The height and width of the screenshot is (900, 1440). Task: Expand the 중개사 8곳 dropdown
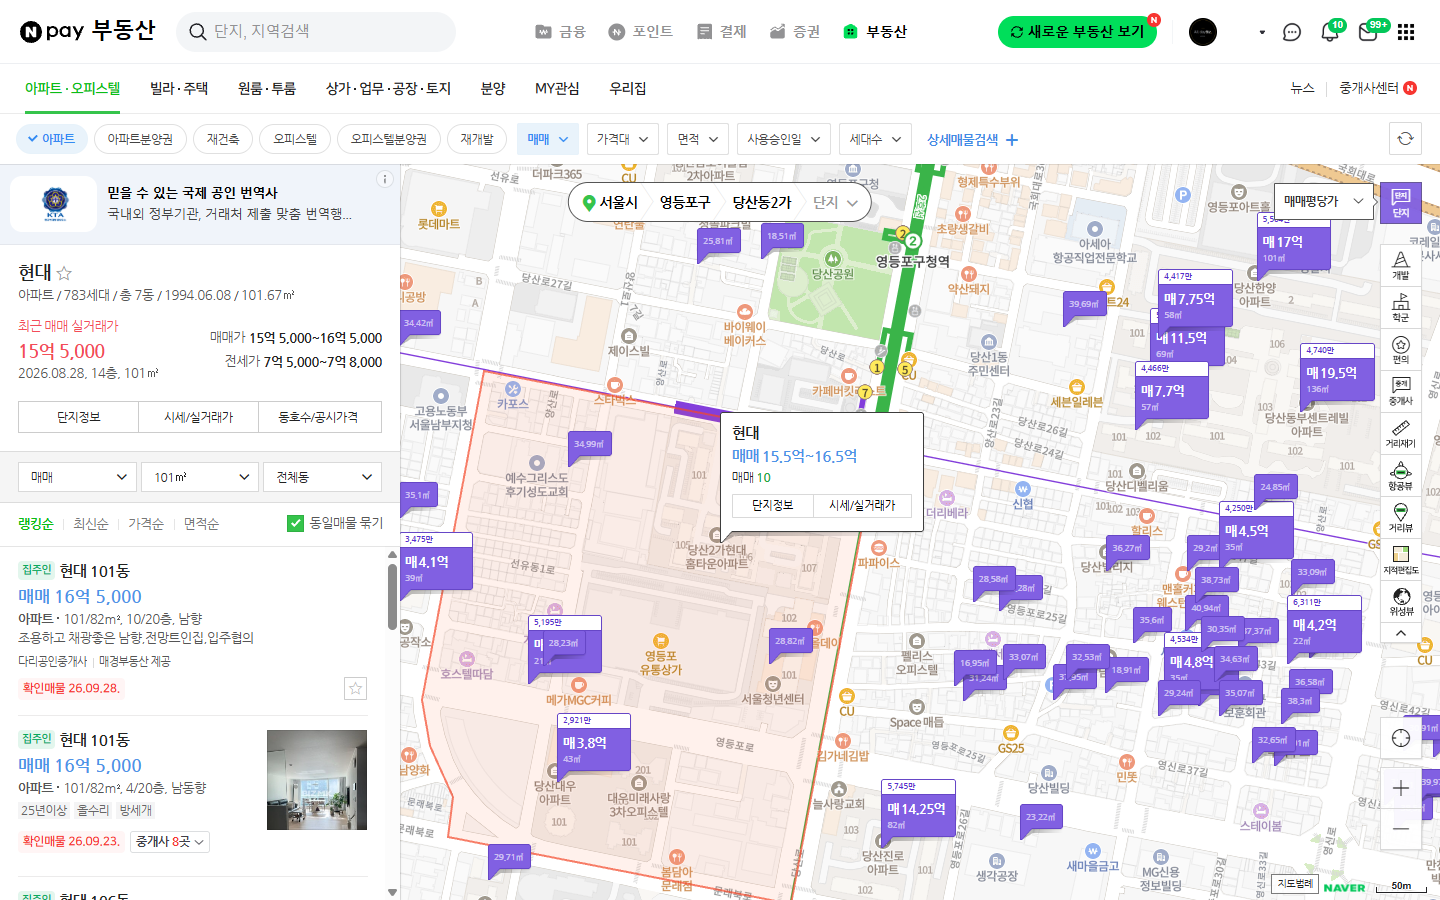[170, 842]
